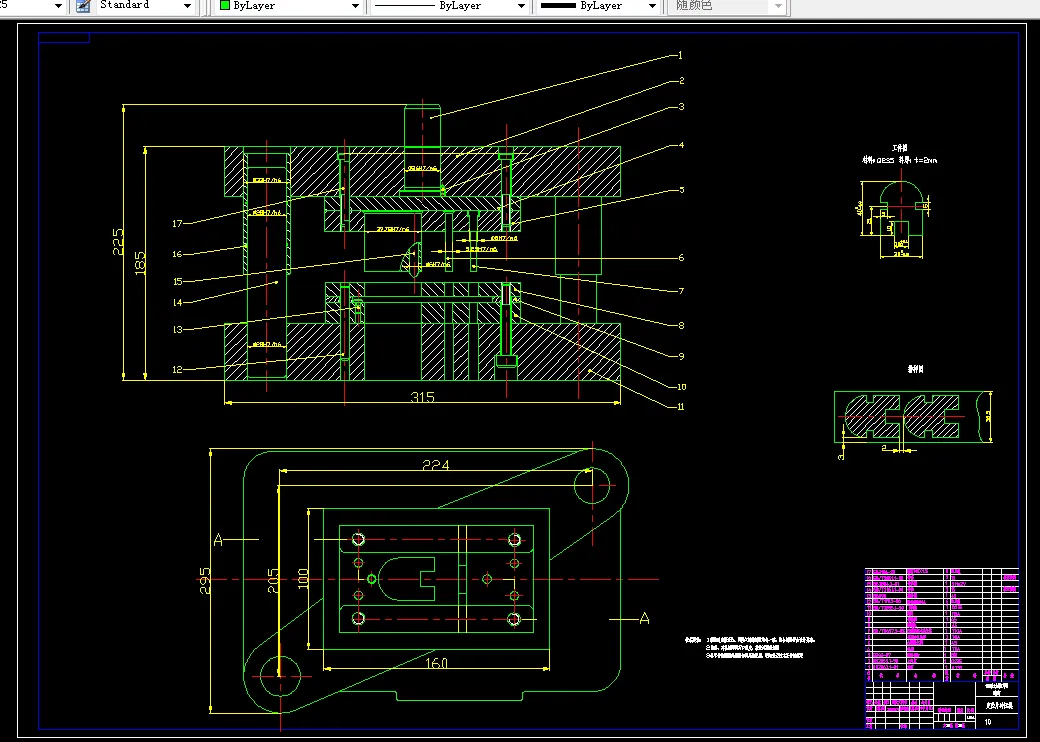This screenshot has width=1040, height=742.
Task: Open the color control ByLayer dropdown
Action: (x=356, y=6)
